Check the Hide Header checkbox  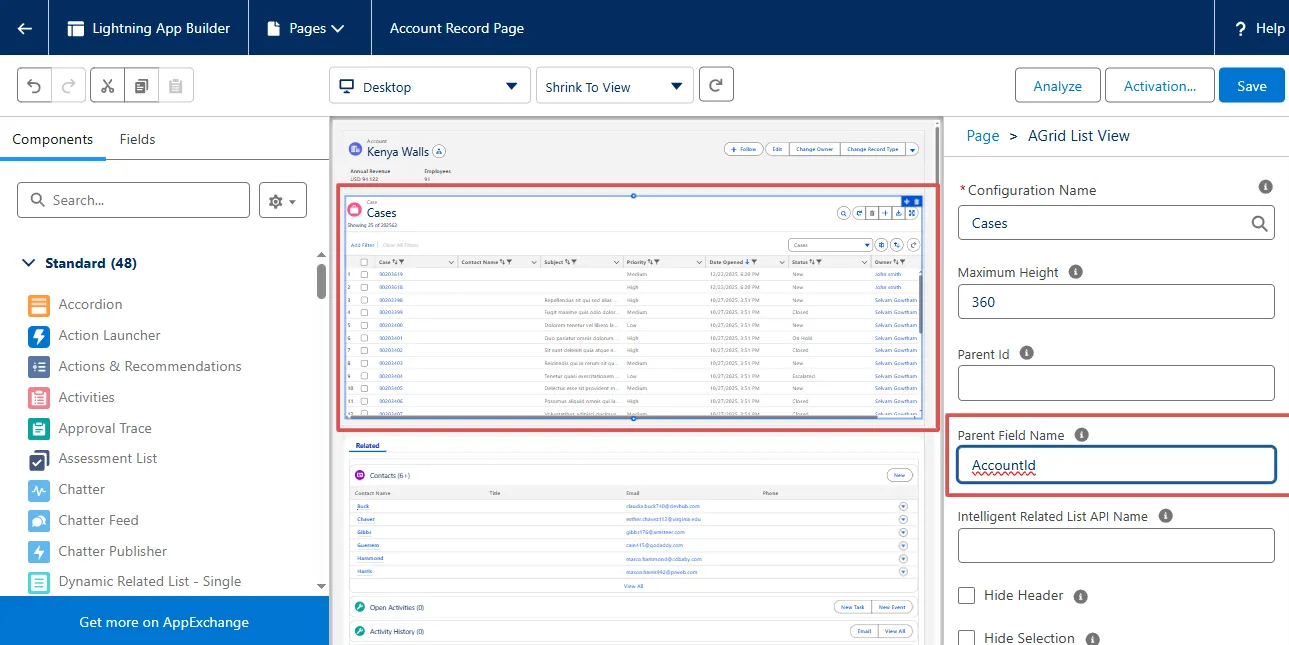967,596
